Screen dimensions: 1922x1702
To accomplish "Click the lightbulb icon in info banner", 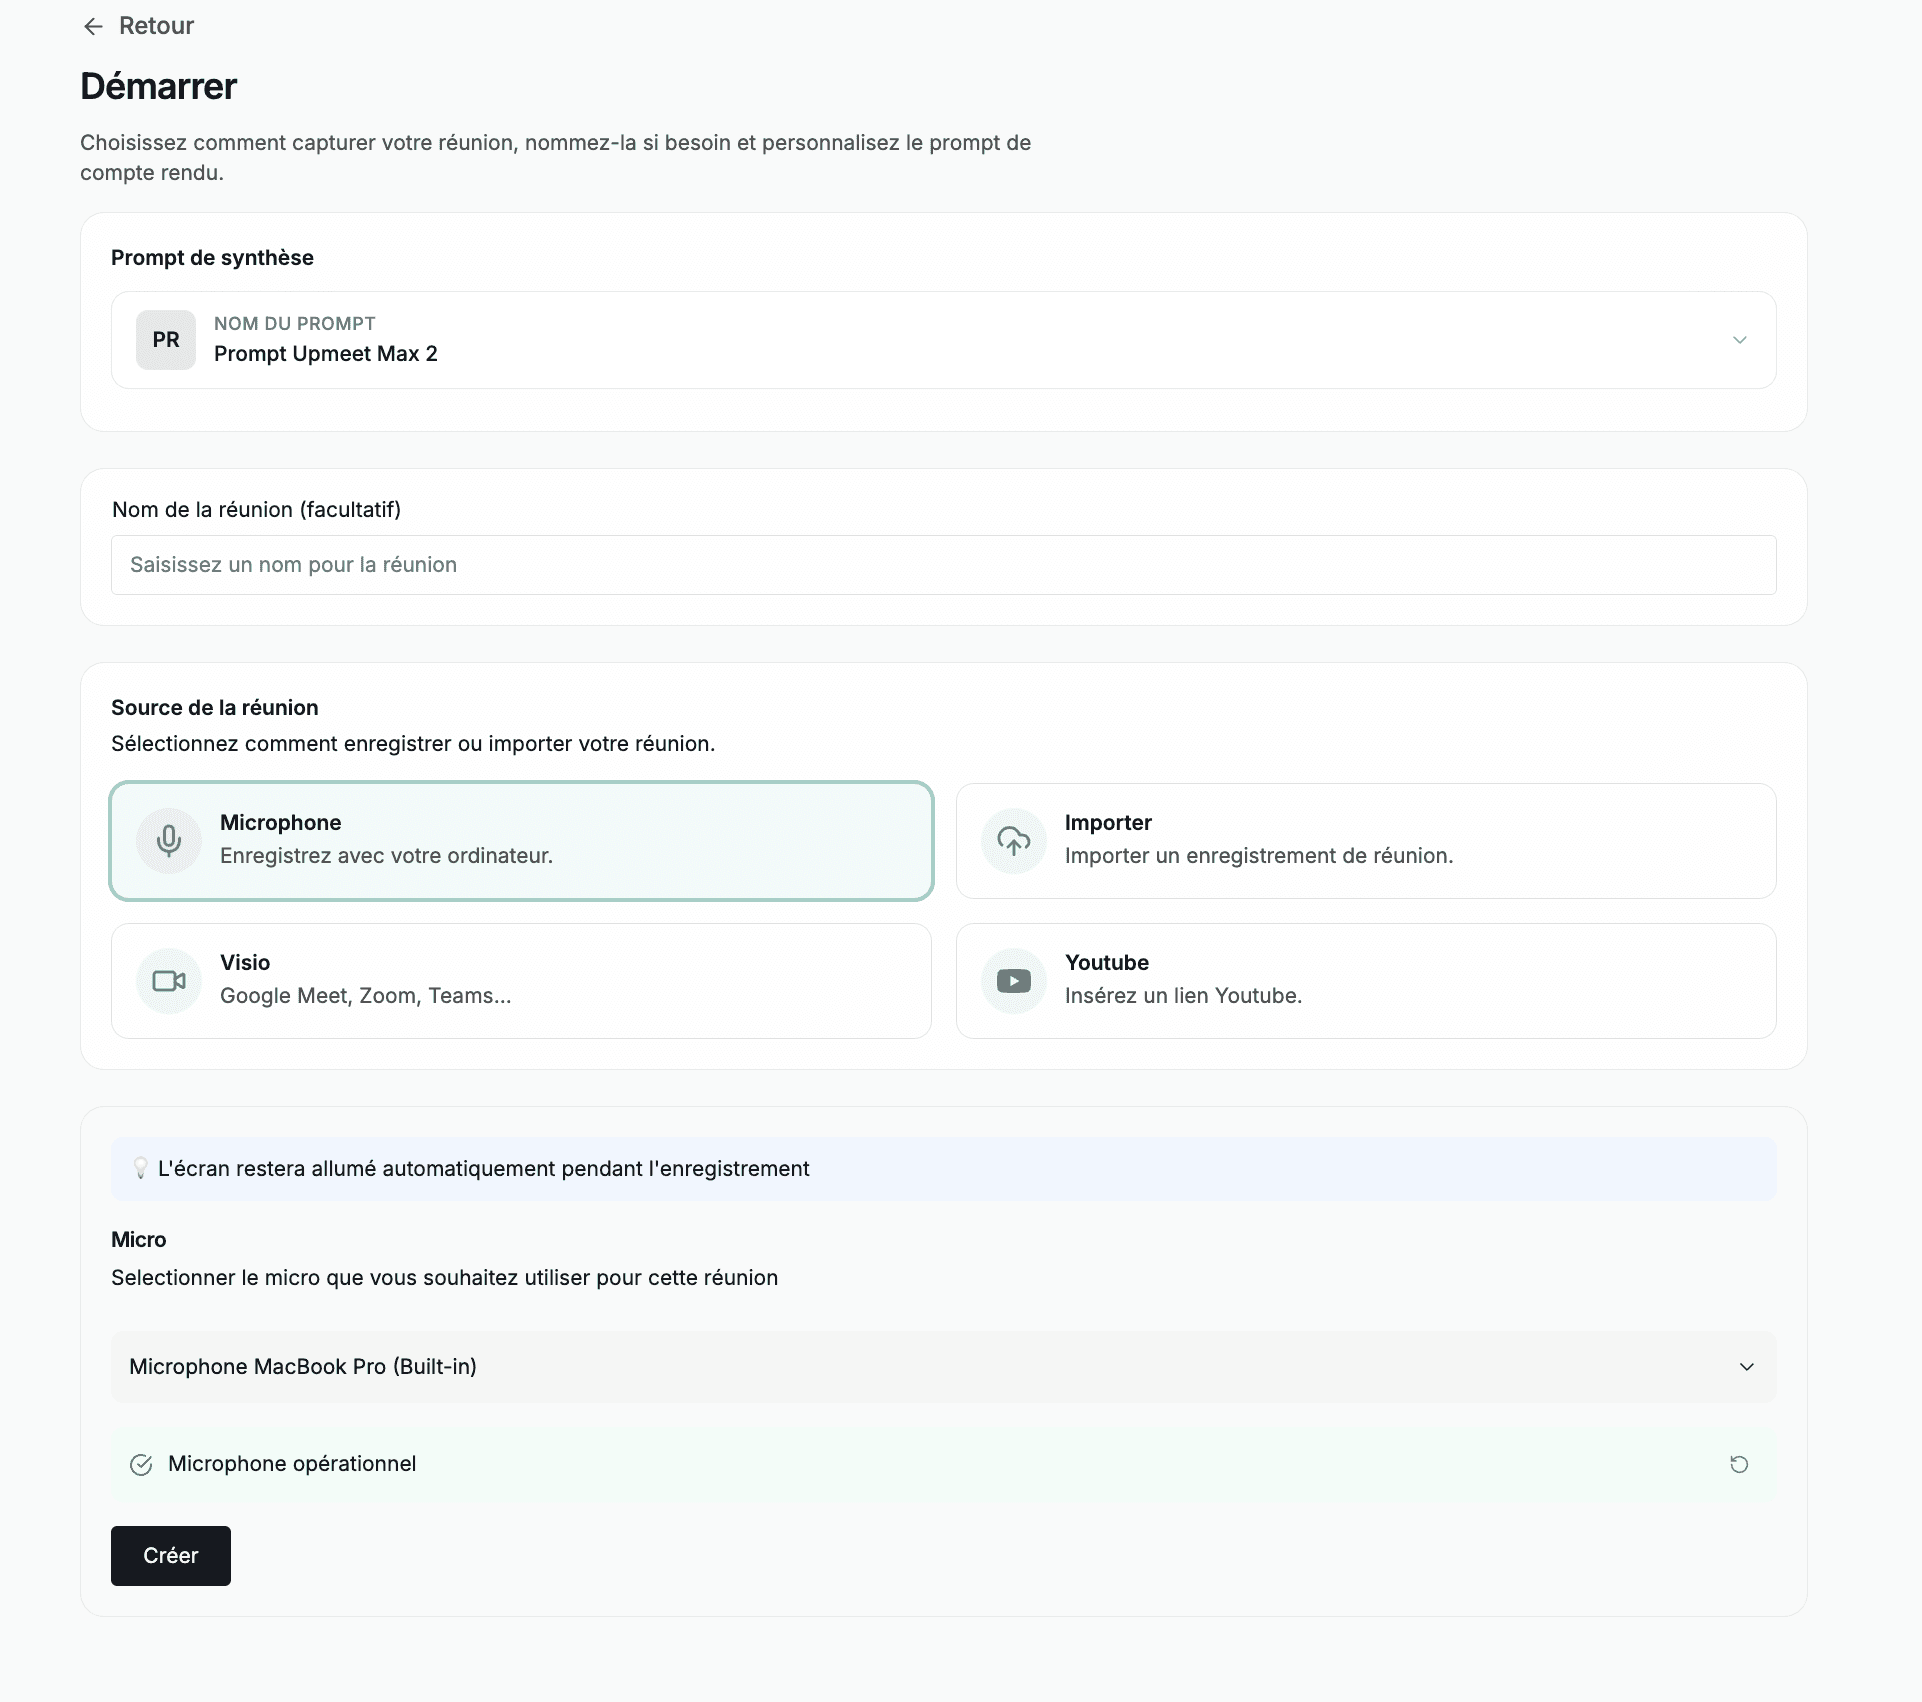I will 141,1168.
